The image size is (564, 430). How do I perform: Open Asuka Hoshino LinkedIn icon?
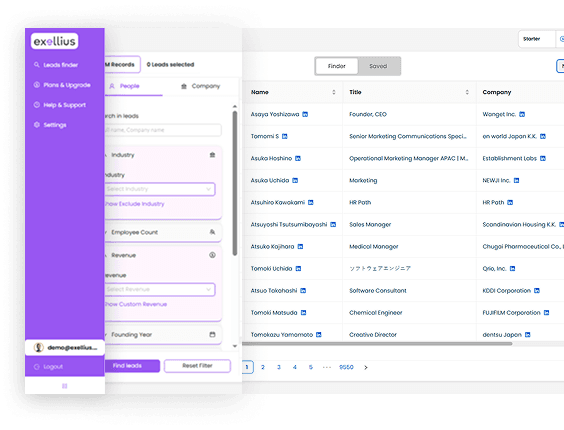pyautogui.click(x=298, y=158)
